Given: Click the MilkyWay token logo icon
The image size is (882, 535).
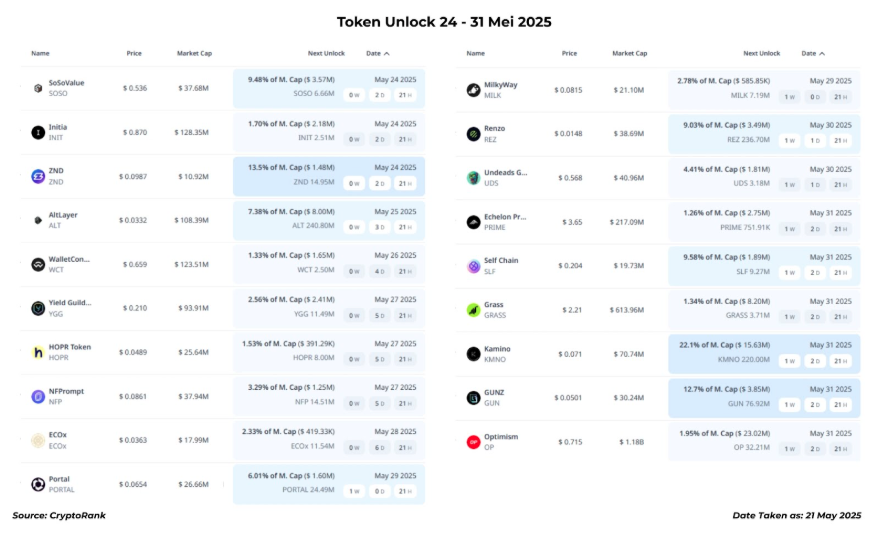Looking at the screenshot, I should pos(474,90).
